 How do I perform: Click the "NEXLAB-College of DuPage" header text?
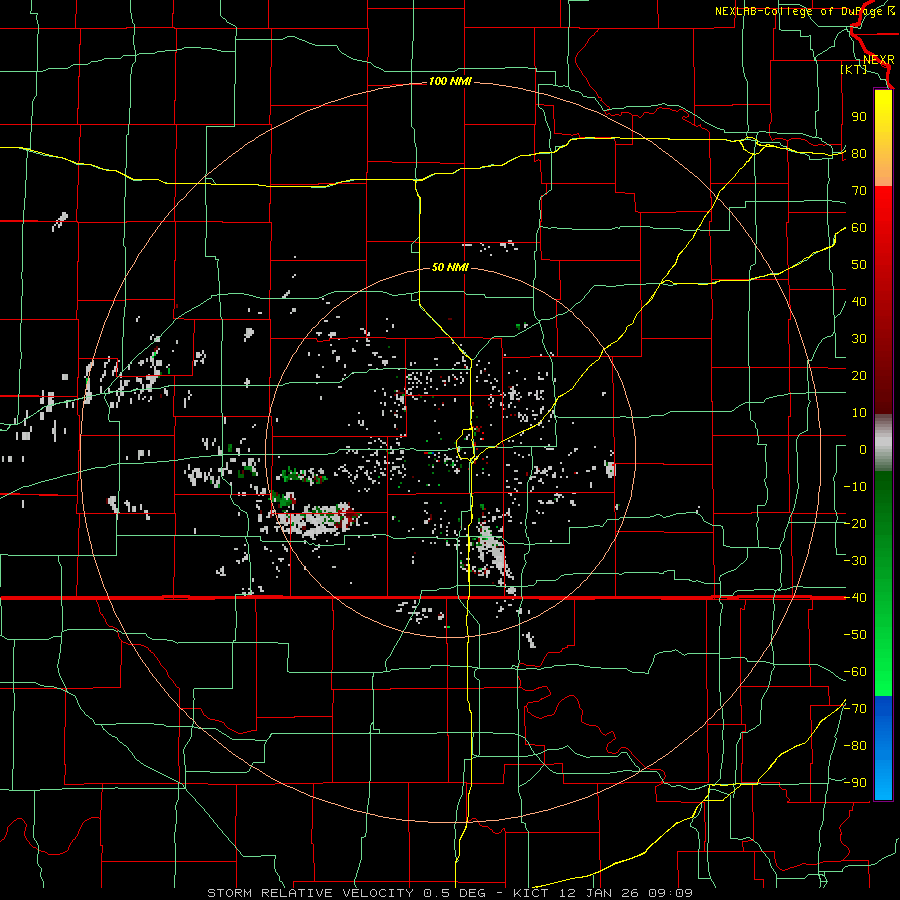pyautogui.click(x=800, y=11)
